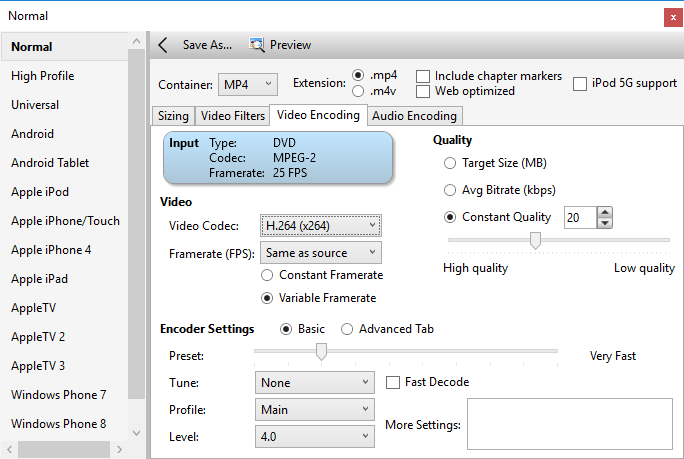The width and height of the screenshot is (684, 459).
Task: Open the Container dropdown
Action: pos(248,84)
